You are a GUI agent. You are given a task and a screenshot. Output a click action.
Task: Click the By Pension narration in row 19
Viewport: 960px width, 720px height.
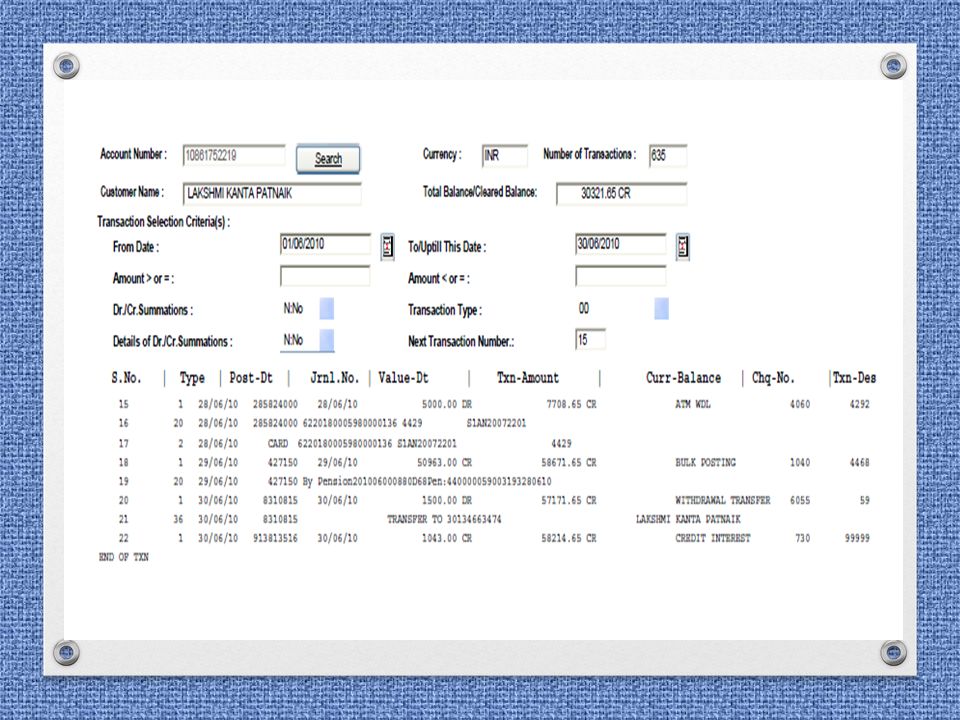coord(427,481)
